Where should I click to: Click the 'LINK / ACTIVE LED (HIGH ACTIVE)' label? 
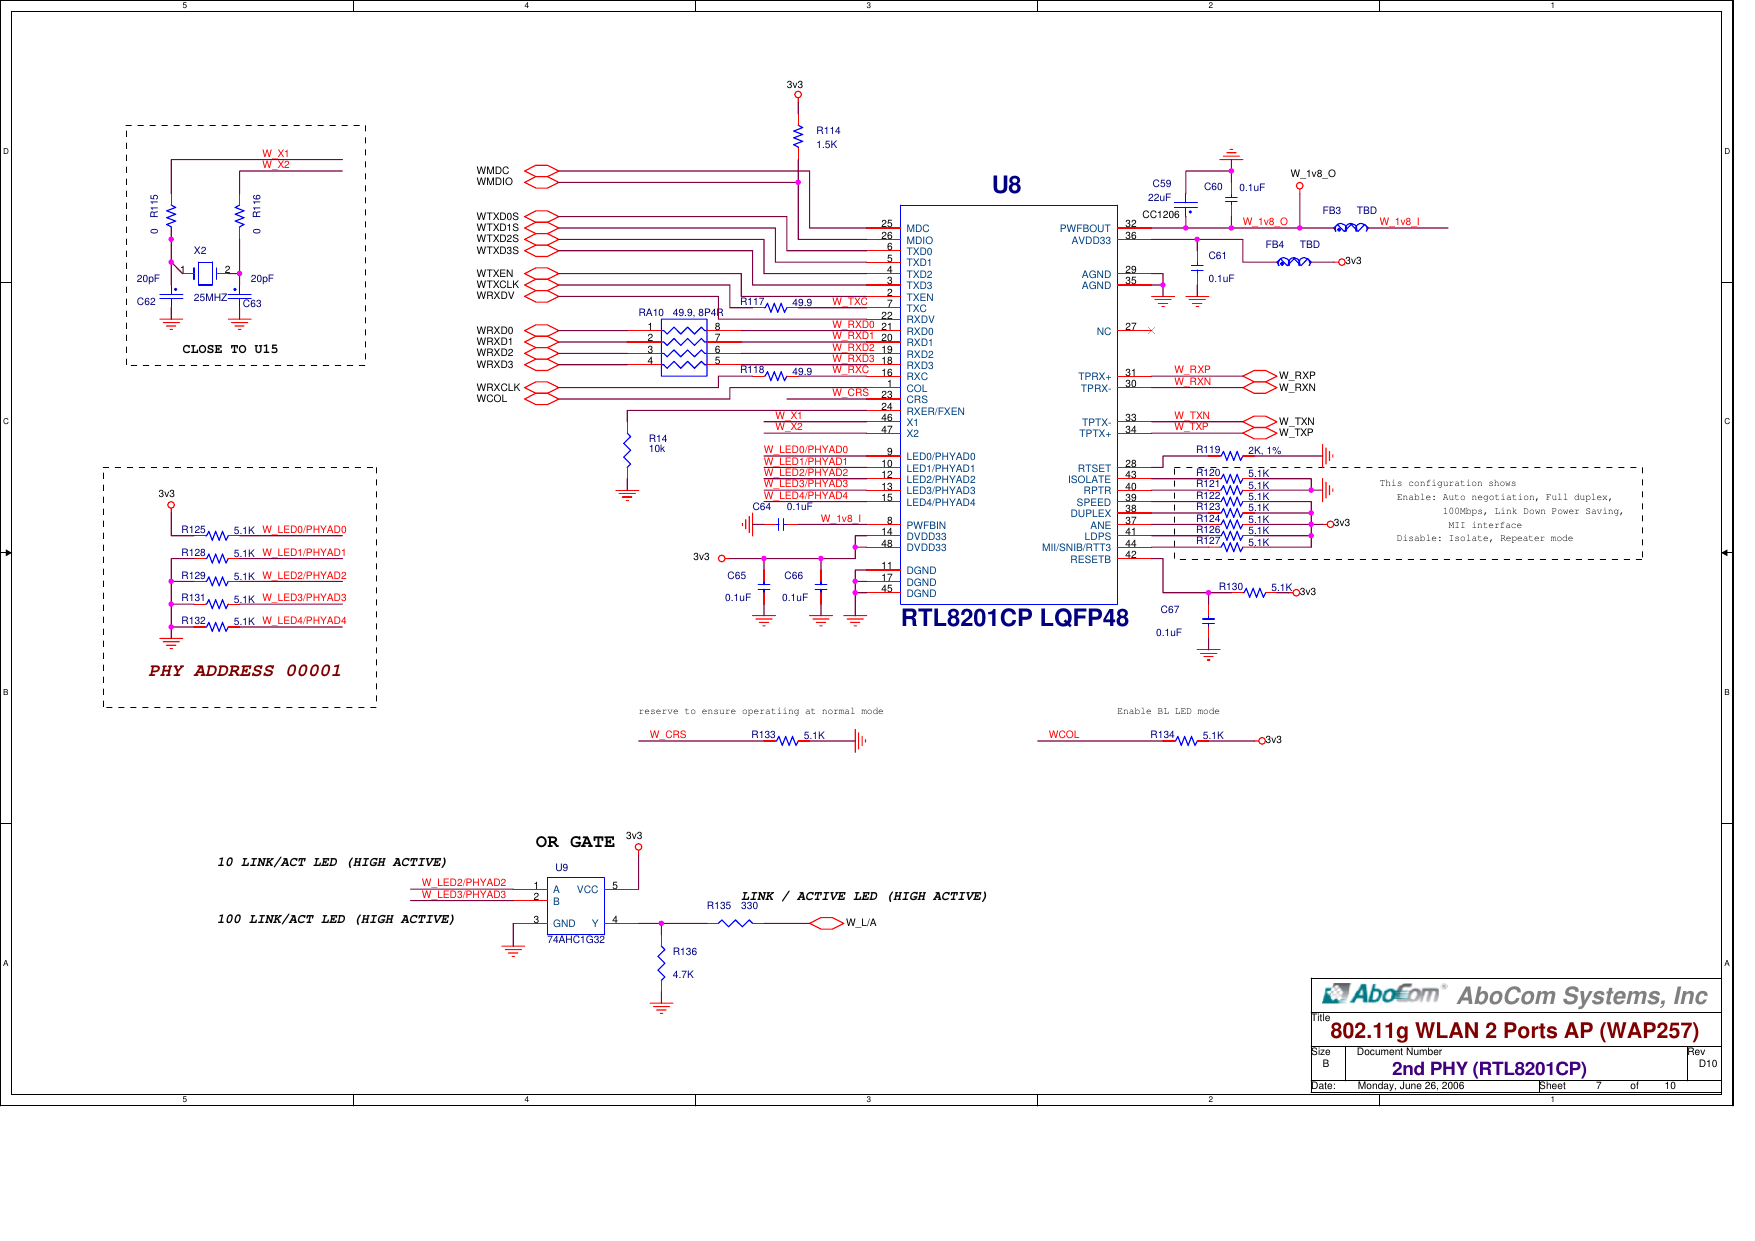[864, 897]
